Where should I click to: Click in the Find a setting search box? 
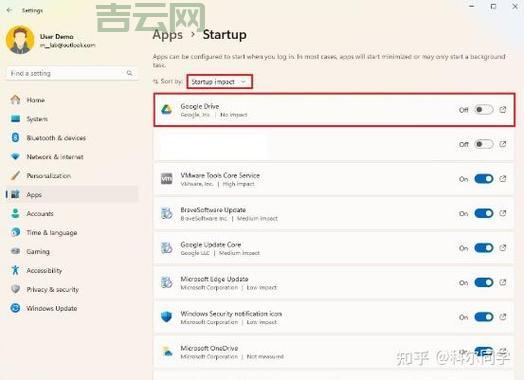(72, 73)
